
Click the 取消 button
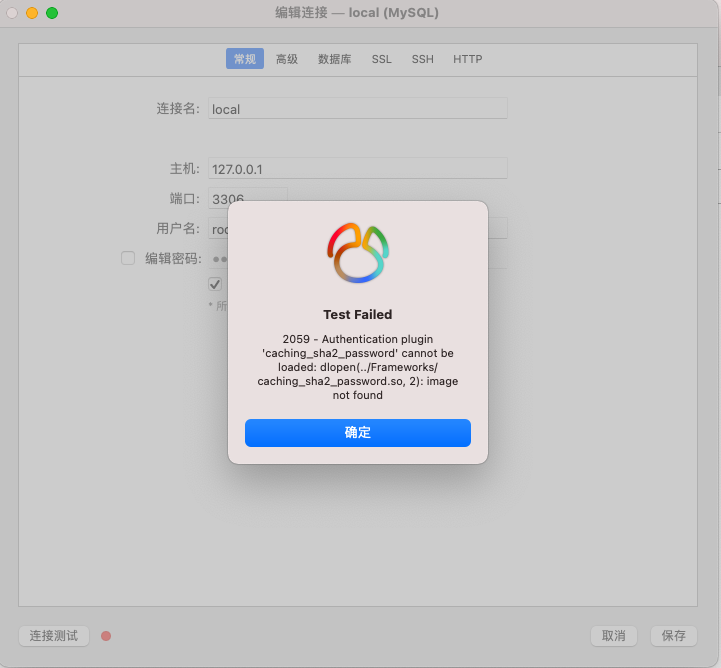[614, 636]
